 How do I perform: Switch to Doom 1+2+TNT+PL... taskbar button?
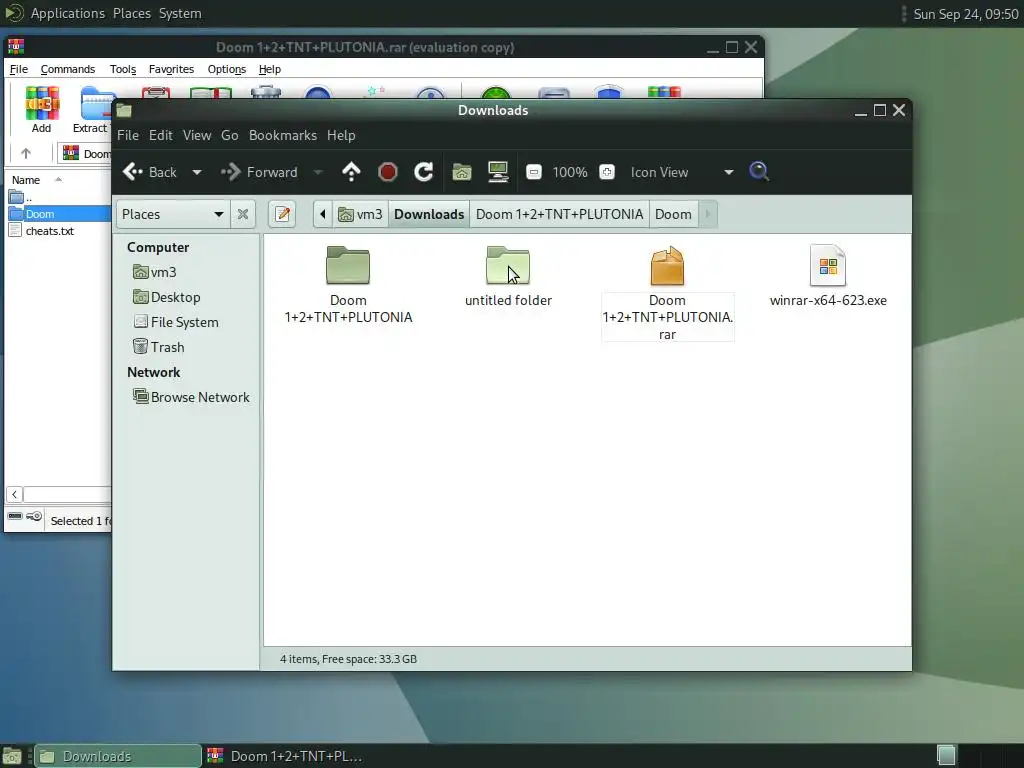(x=285, y=756)
